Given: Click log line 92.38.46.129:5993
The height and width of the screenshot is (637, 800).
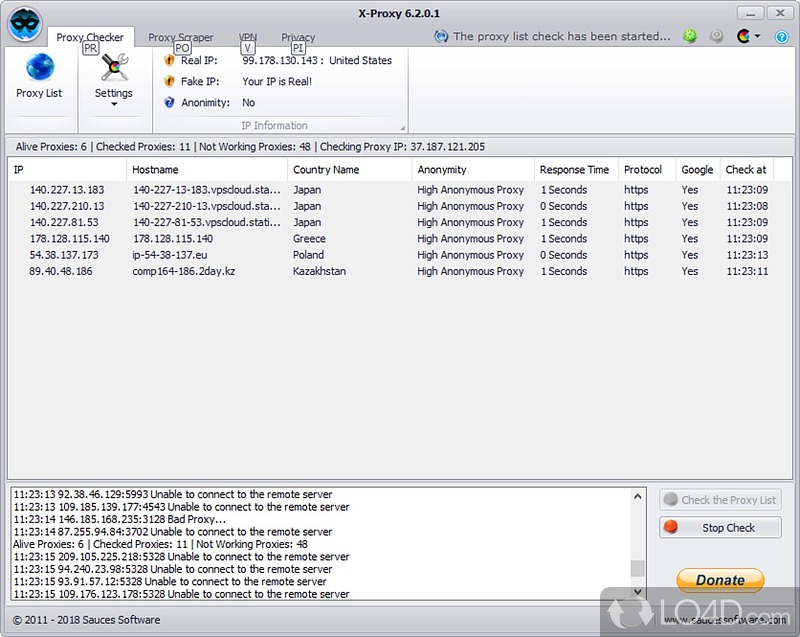Looking at the screenshot, I should tap(172, 494).
